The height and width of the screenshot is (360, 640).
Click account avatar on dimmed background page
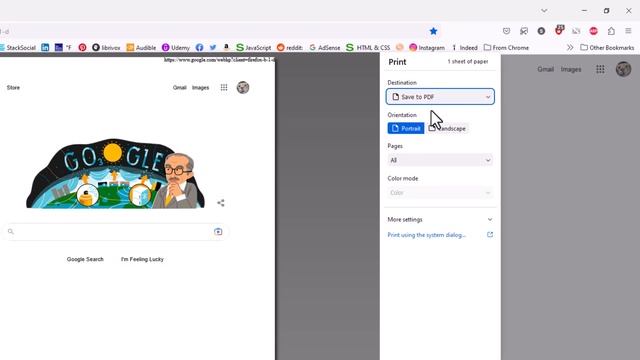tap(623, 69)
